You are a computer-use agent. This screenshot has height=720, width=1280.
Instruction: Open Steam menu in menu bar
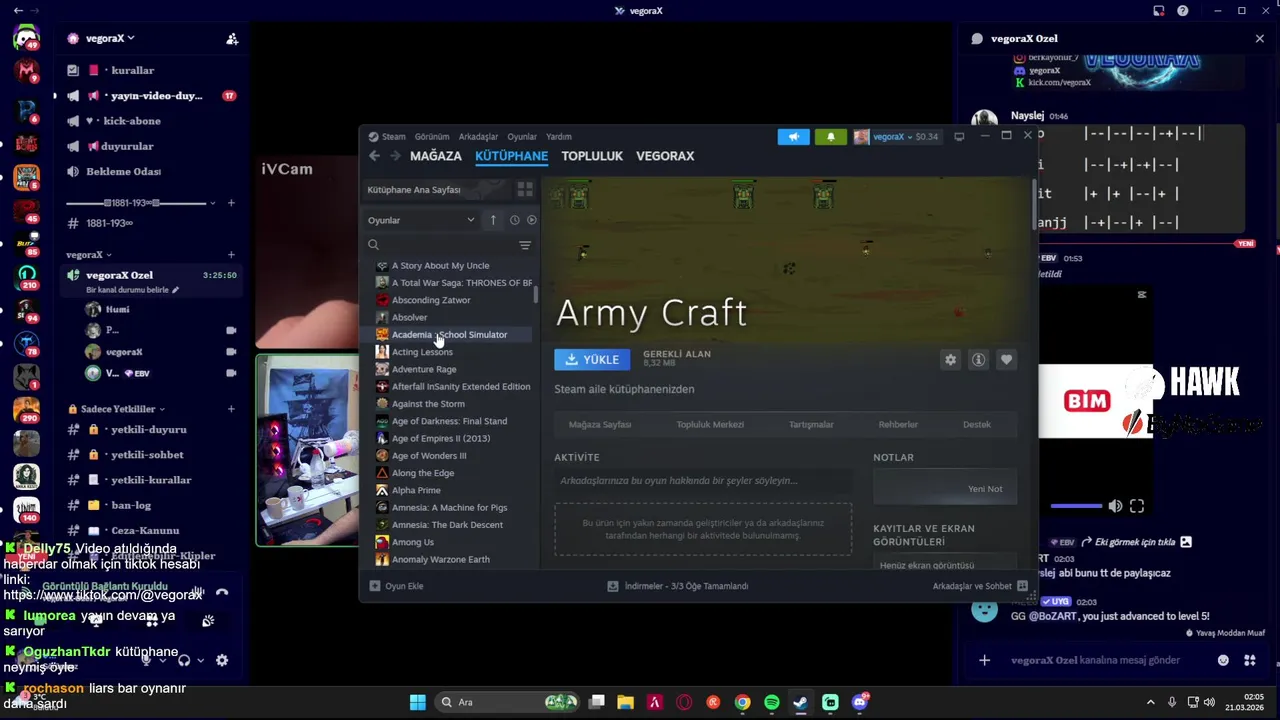387,137
